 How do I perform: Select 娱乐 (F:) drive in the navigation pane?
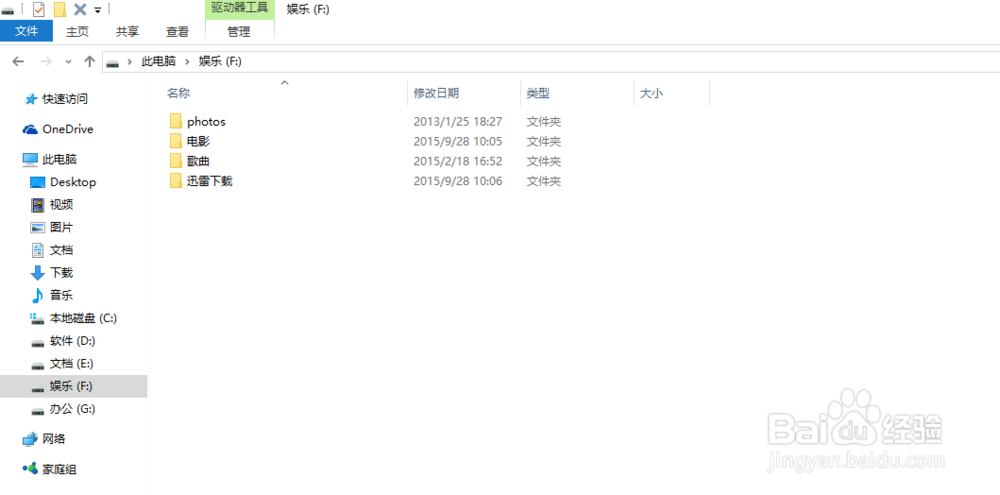73,387
